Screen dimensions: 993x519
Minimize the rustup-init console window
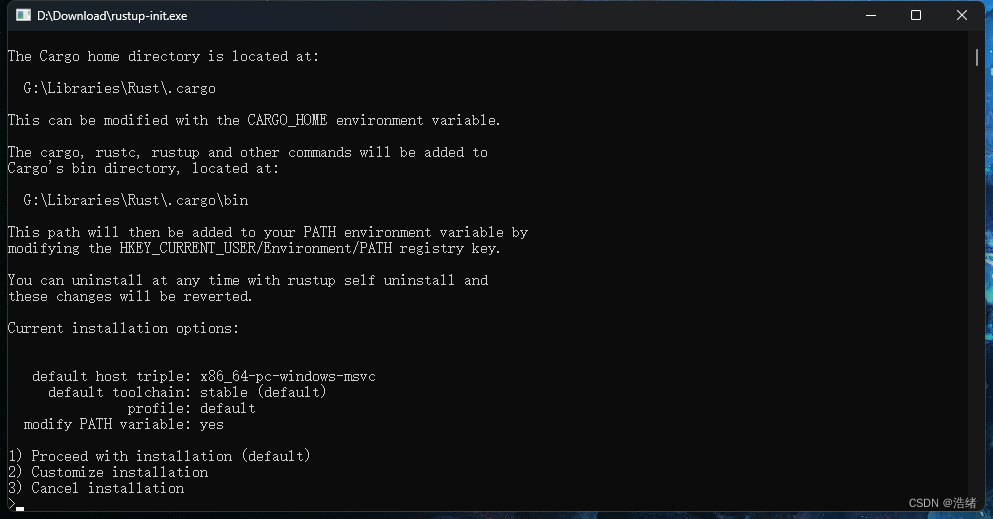[869, 16]
